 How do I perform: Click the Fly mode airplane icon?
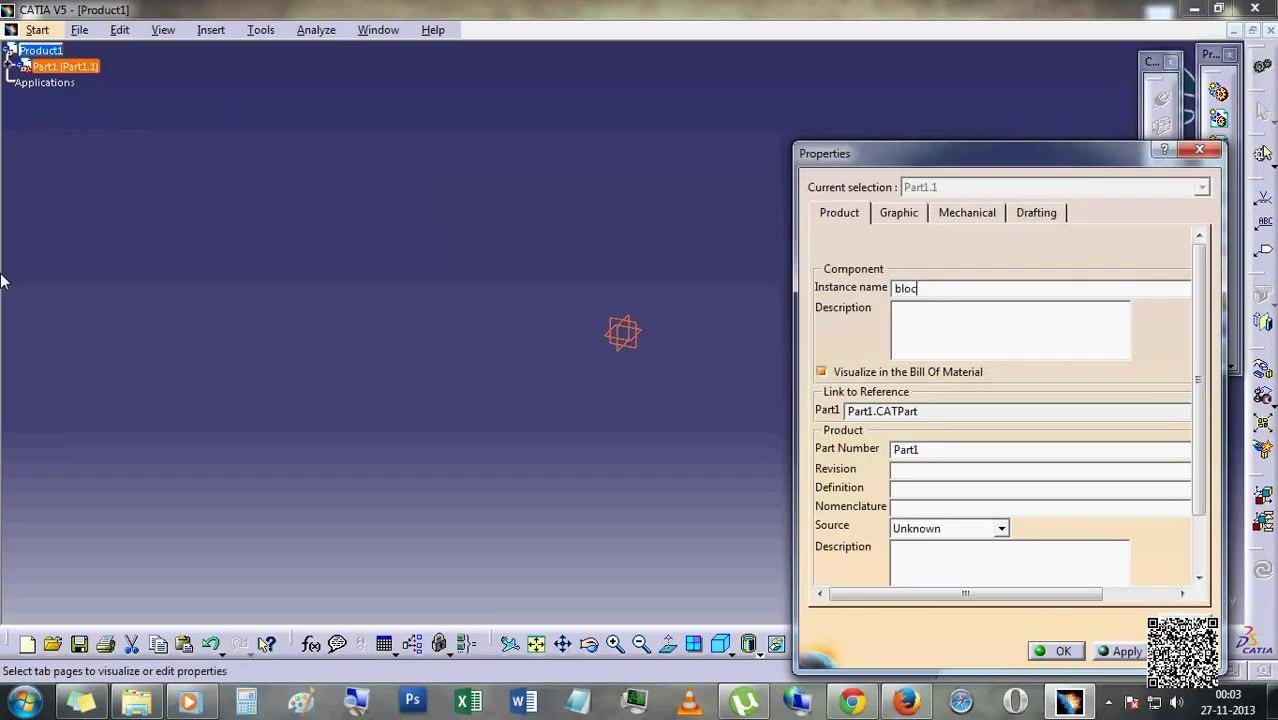(x=510, y=645)
